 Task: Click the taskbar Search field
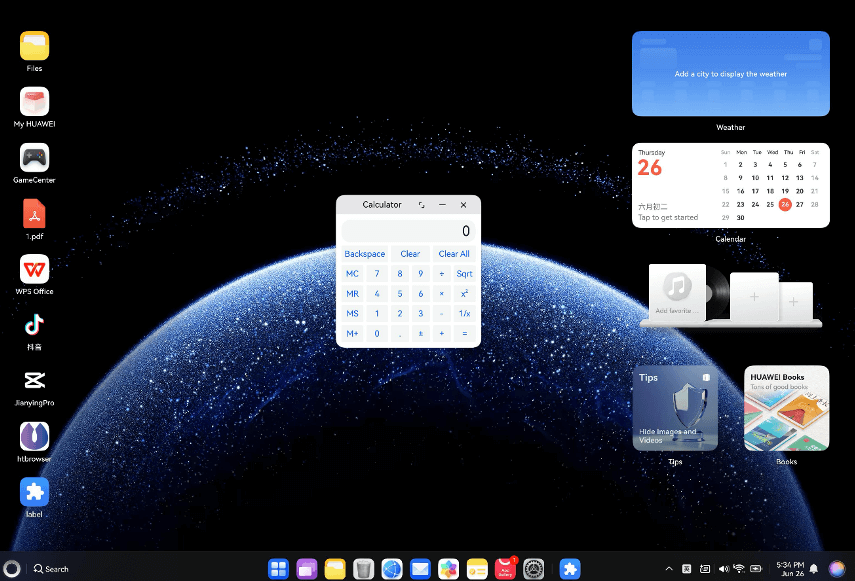pyautogui.click(x=52, y=568)
